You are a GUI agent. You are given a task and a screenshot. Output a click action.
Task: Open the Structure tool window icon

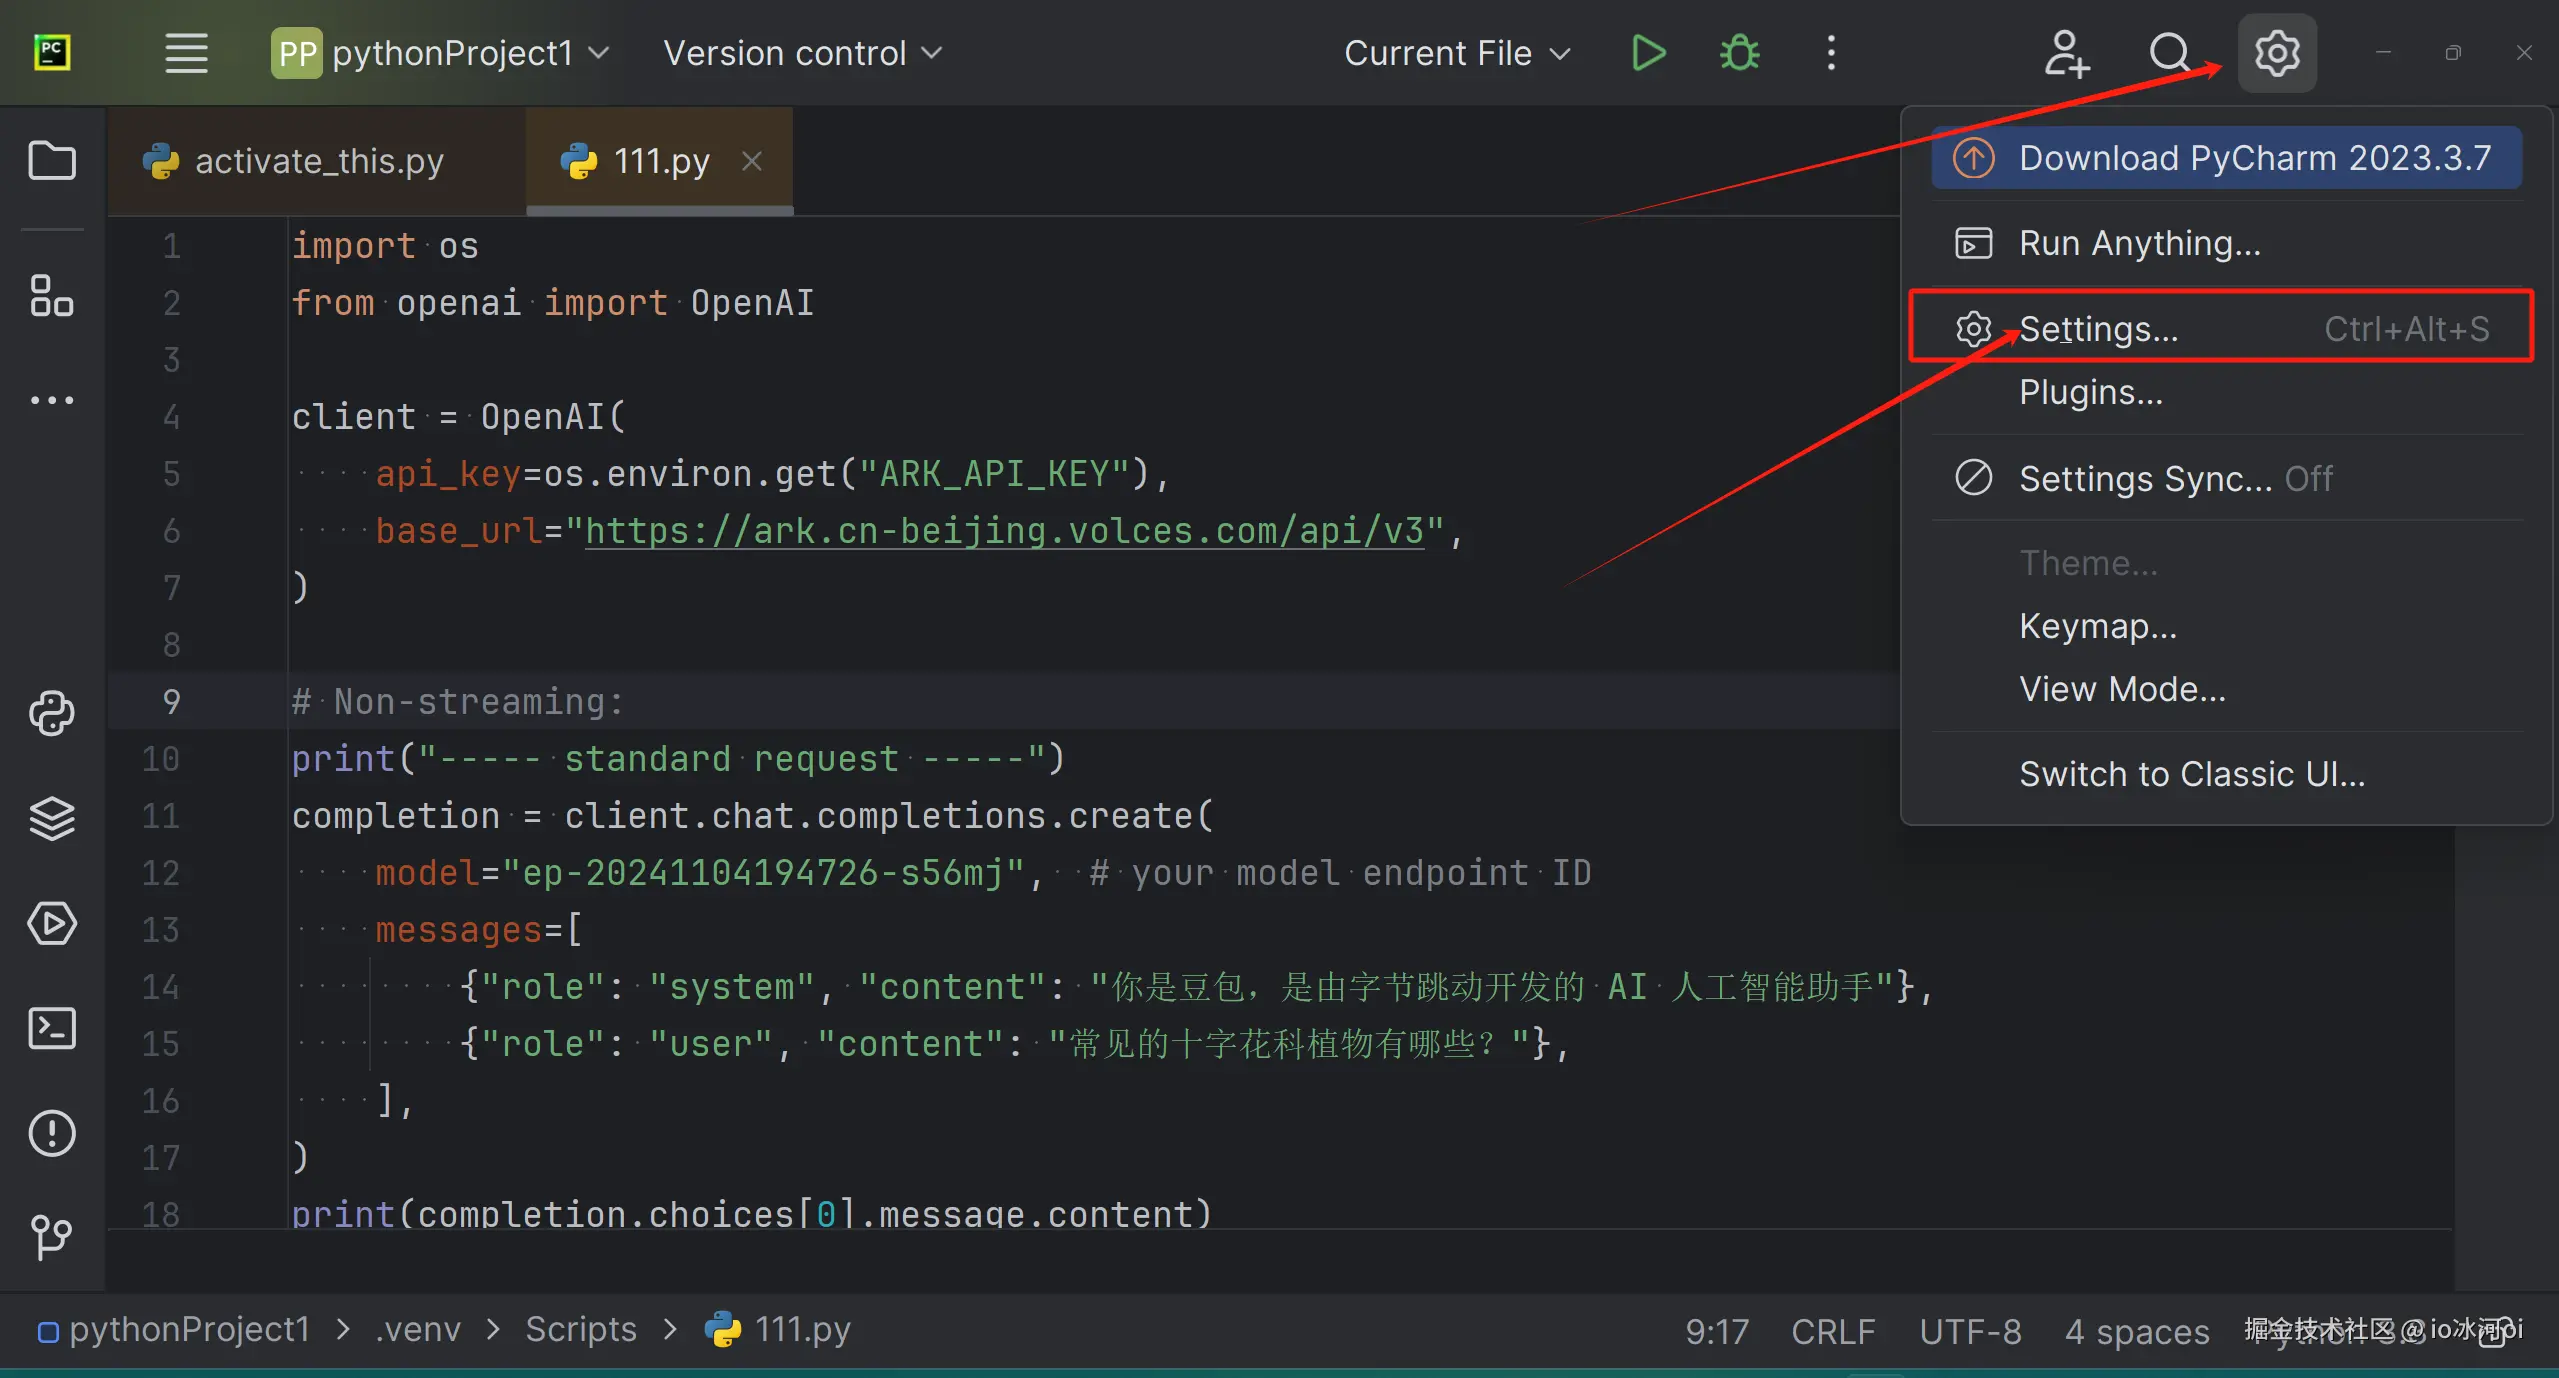pyautogui.click(x=52, y=296)
